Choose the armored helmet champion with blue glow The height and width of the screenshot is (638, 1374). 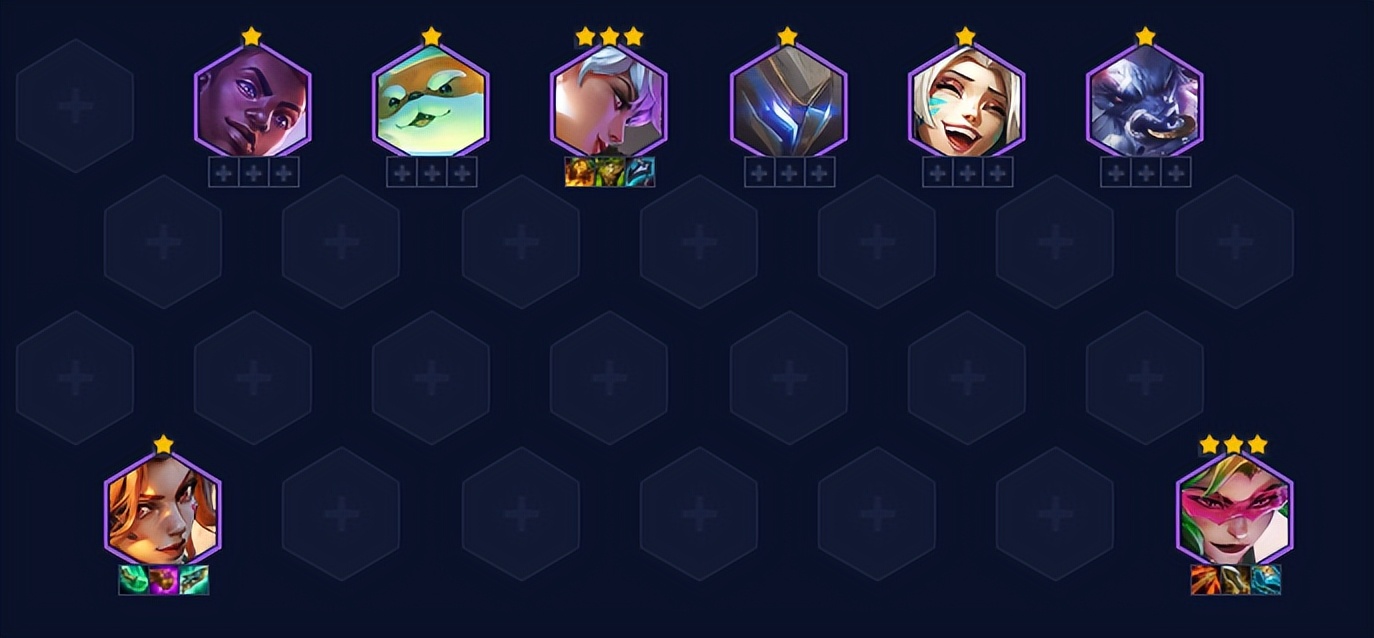coord(789,102)
